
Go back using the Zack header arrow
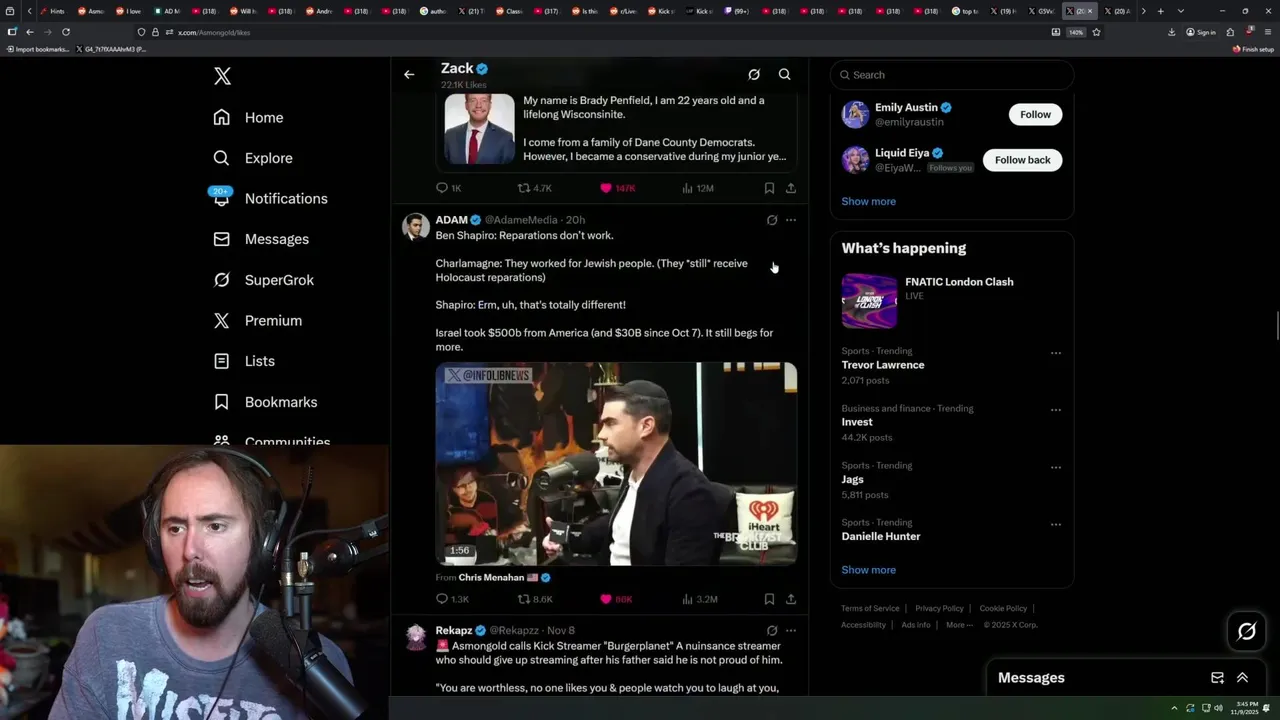pos(409,74)
